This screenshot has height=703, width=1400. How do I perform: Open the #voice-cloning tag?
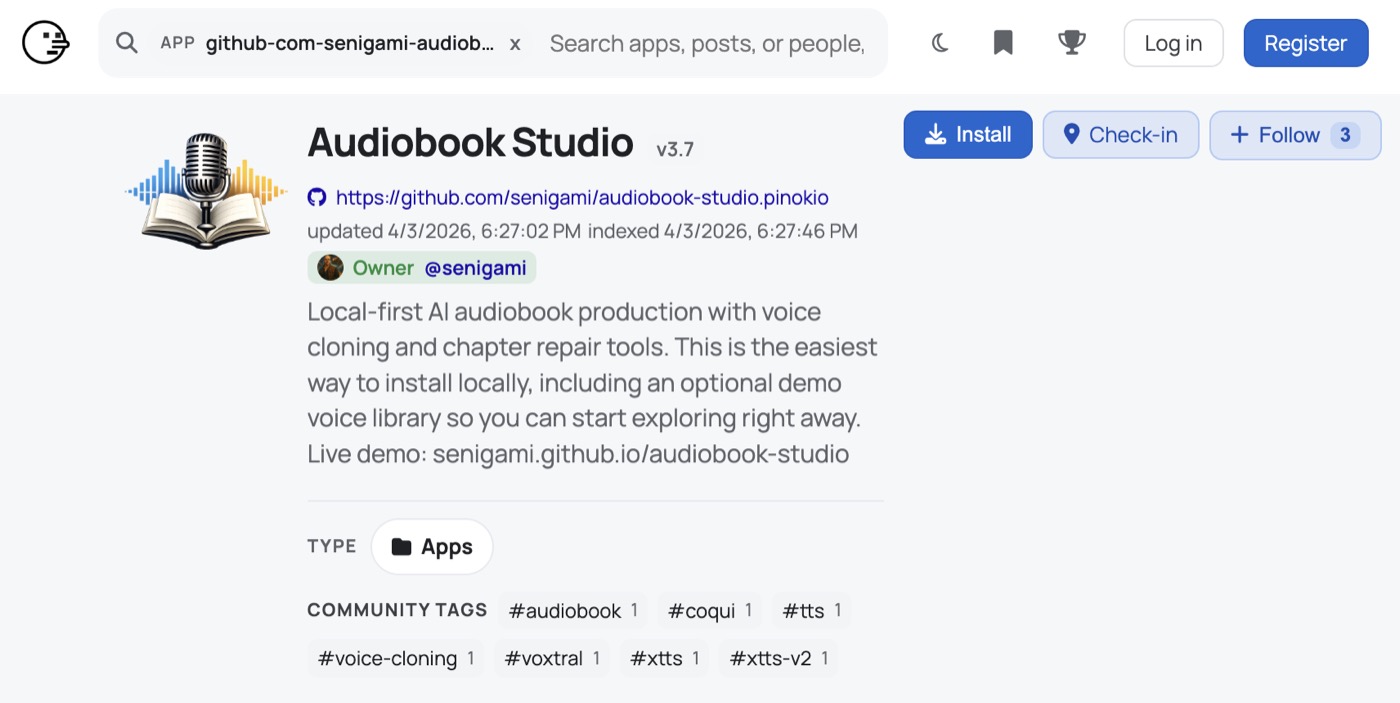[x=396, y=658]
